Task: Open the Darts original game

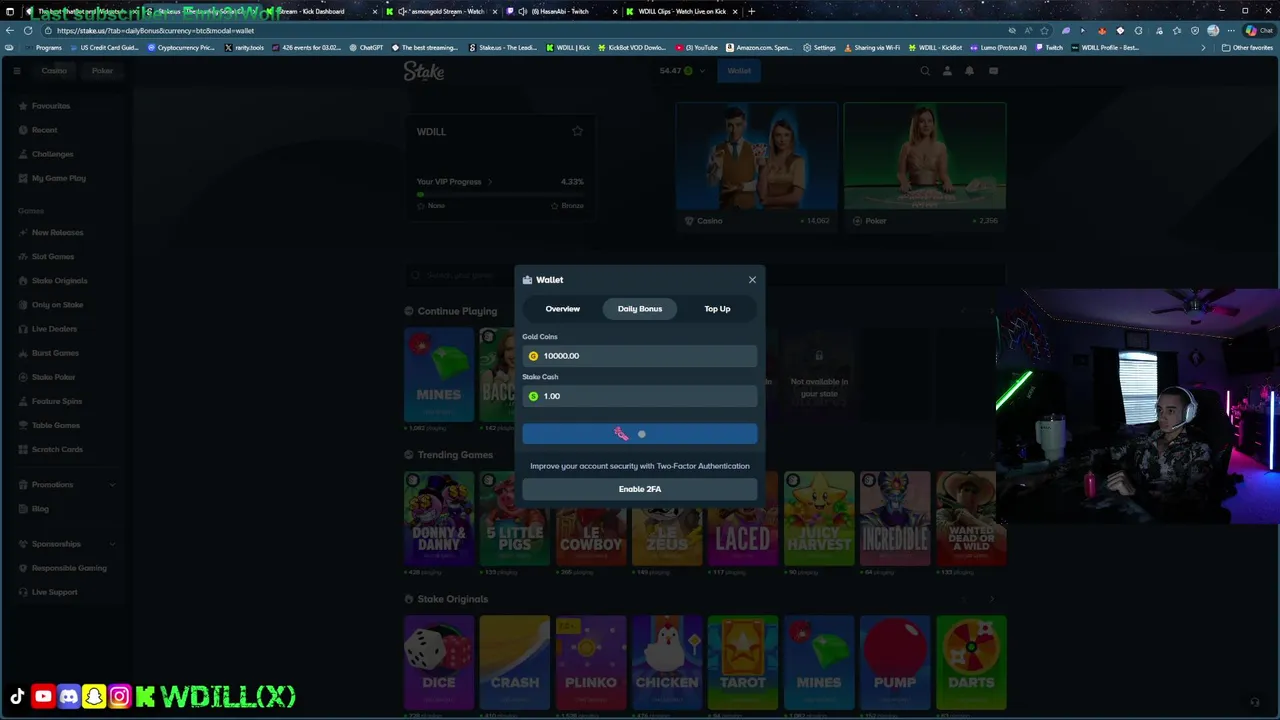Action: (x=971, y=663)
